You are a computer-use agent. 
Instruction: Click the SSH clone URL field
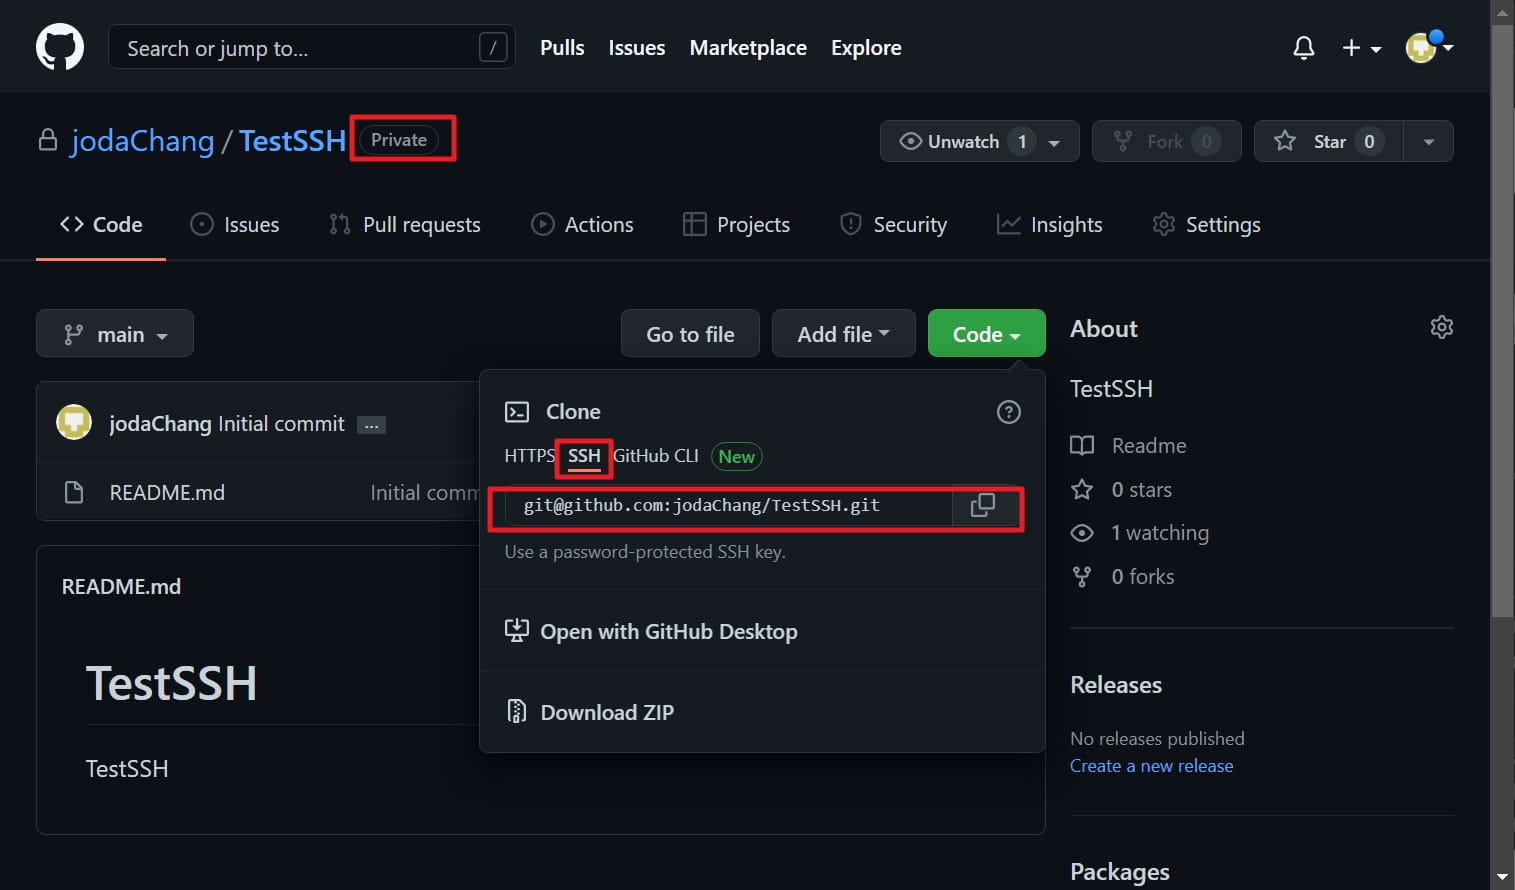[x=729, y=506]
